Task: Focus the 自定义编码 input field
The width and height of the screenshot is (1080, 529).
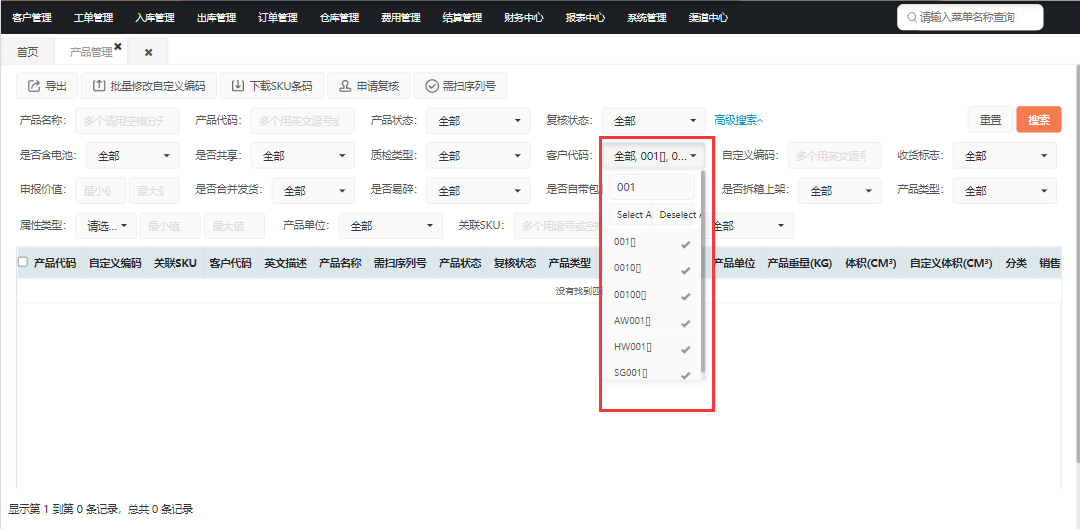Action: (x=834, y=156)
